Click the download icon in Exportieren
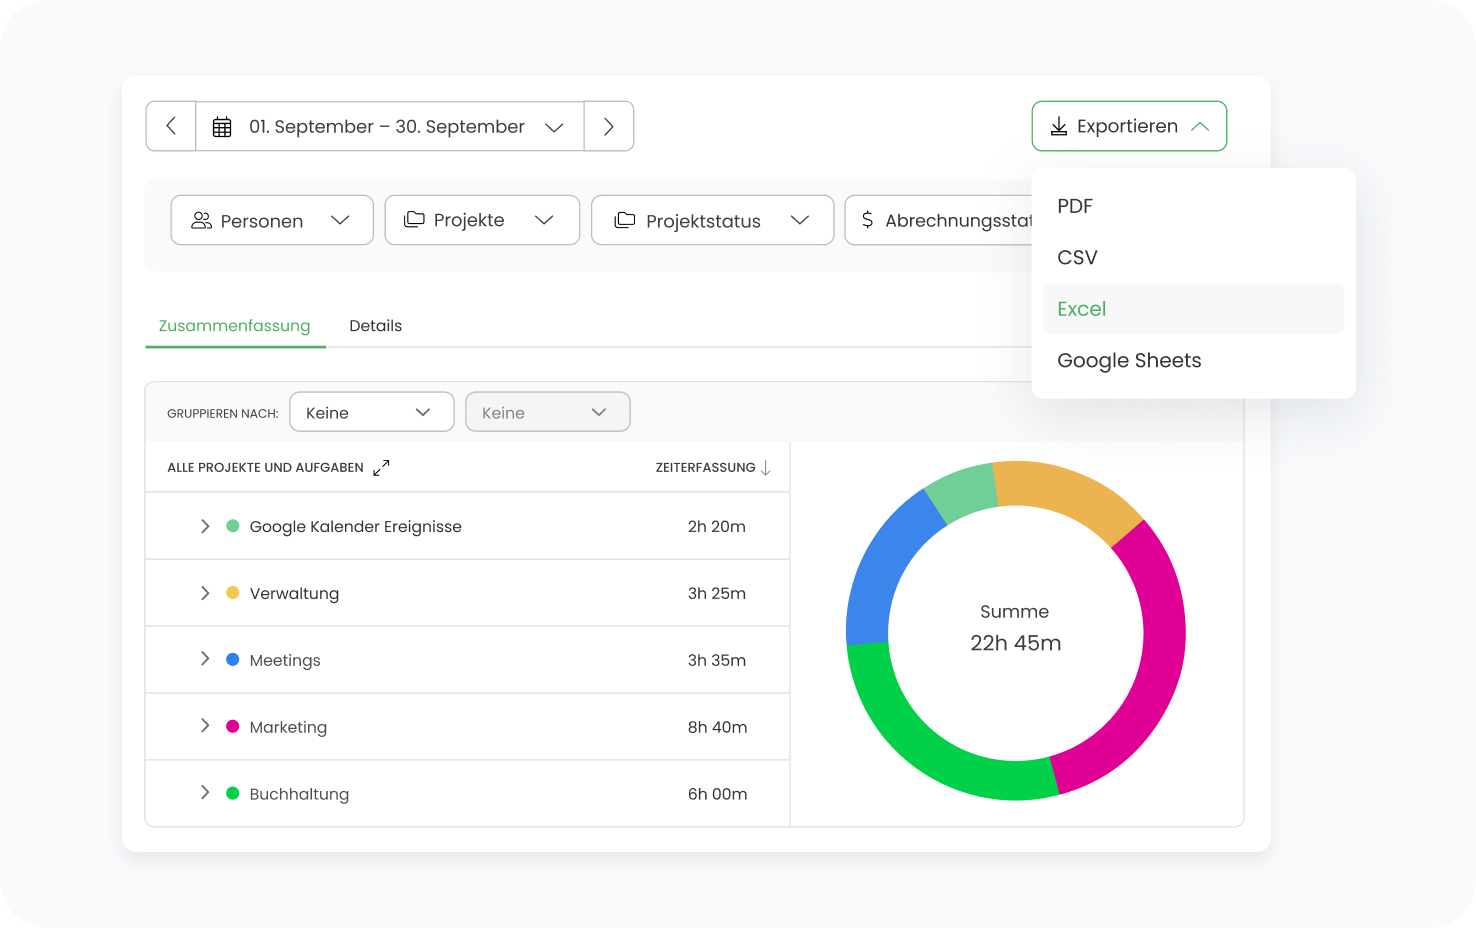Screen dimensions: 1476x928 (x=1058, y=126)
